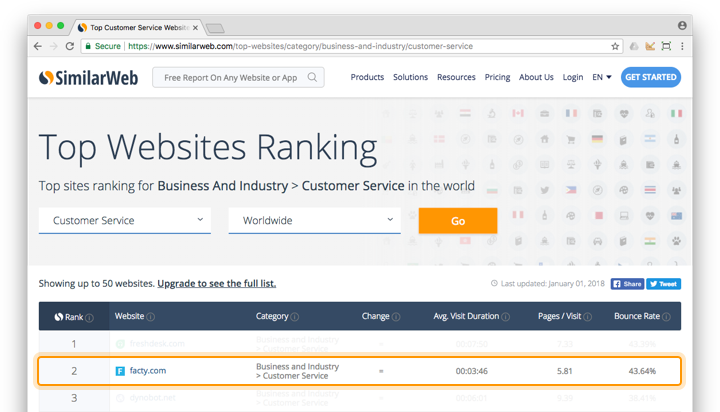
Task: Open the Customer Service category dropdown
Action: pyautogui.click(x=124, y=220)
